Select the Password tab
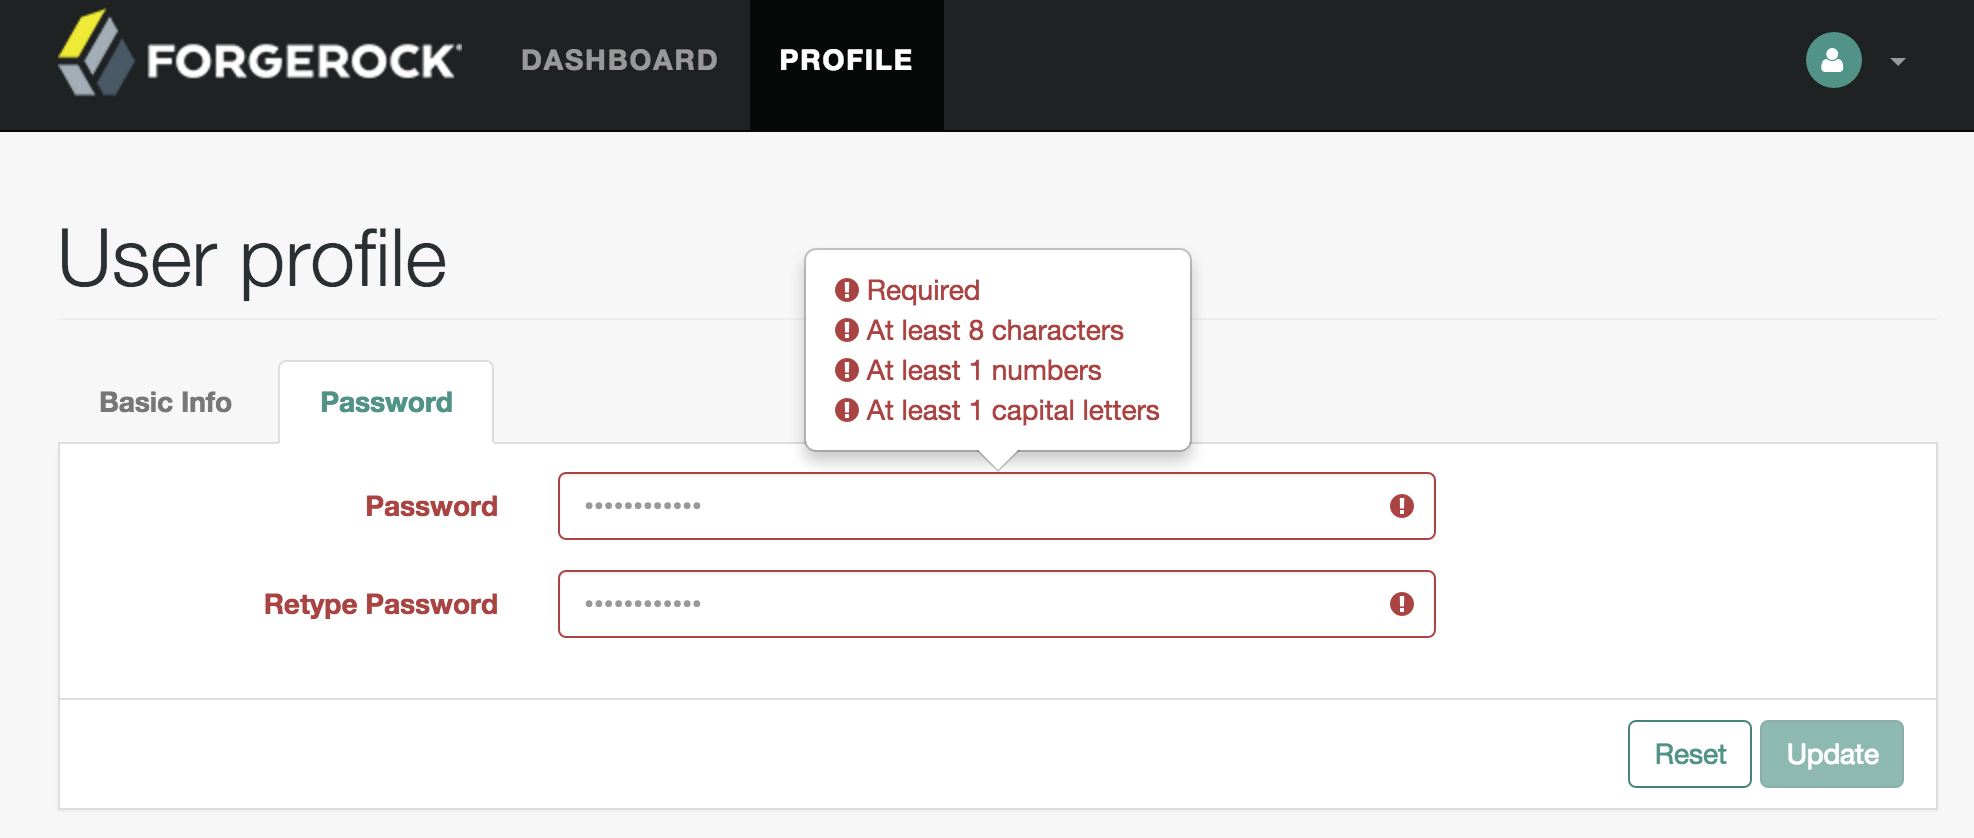This screenshot has height=838, width=1974. 386,402
